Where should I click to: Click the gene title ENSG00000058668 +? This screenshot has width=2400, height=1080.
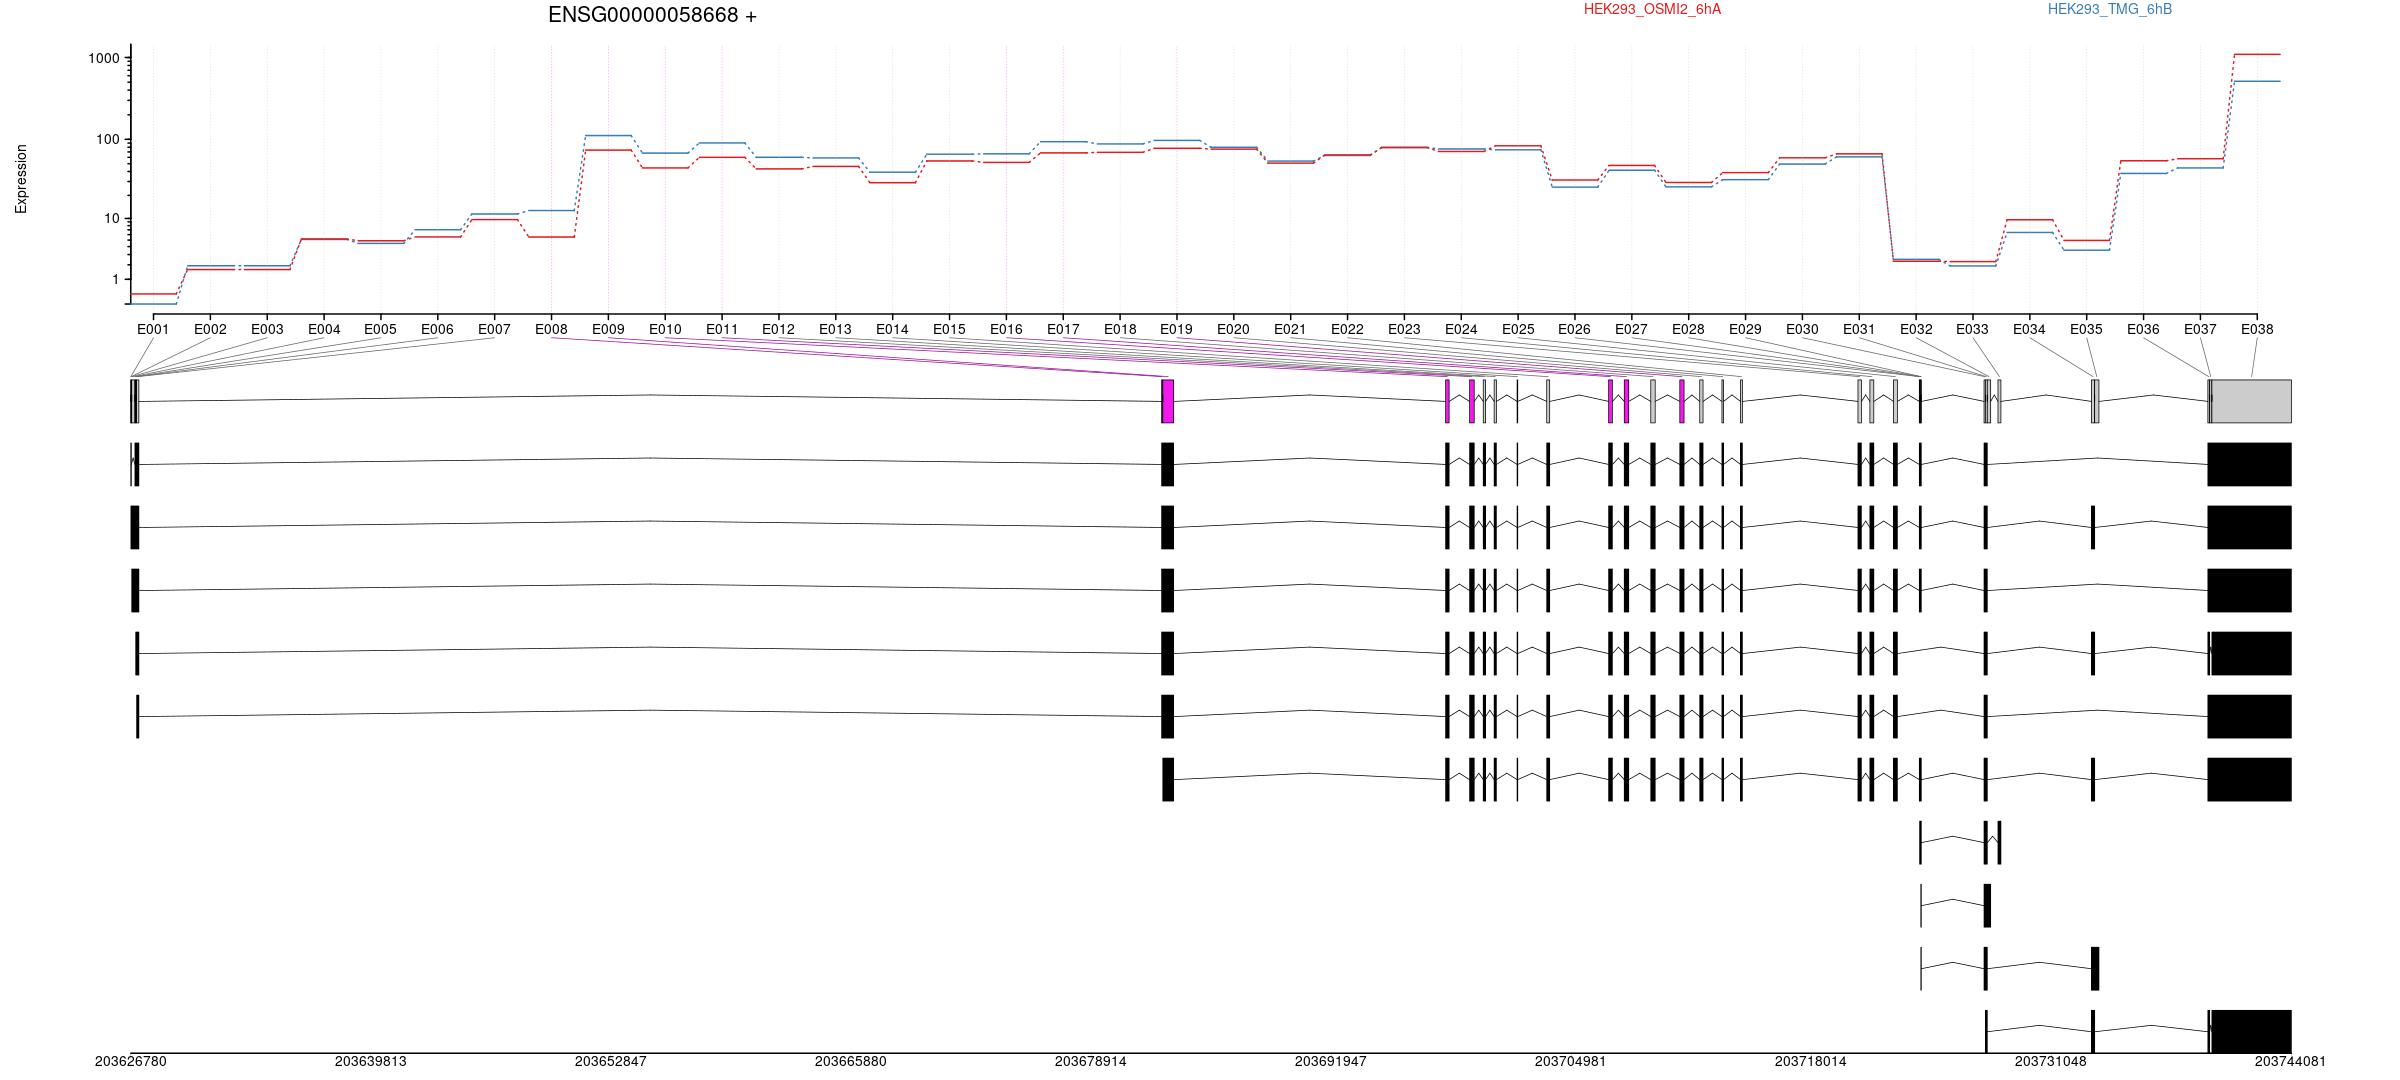652,16
